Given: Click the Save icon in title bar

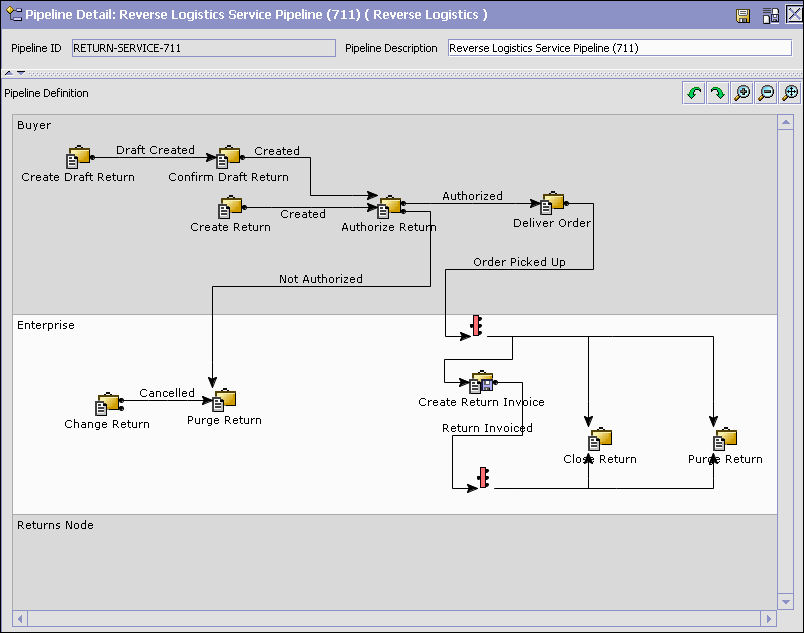Looking at the screenshot, I should tap(743, 16).
